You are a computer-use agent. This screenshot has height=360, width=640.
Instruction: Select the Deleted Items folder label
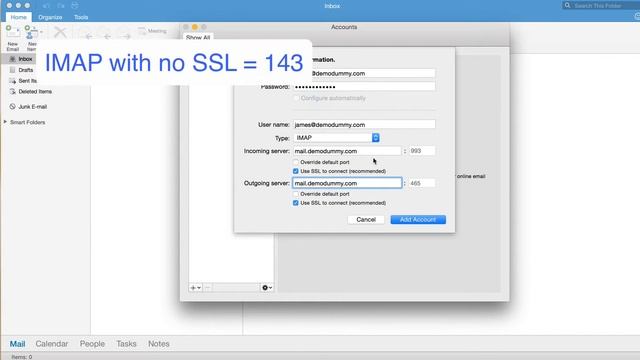tap(35, 91)
